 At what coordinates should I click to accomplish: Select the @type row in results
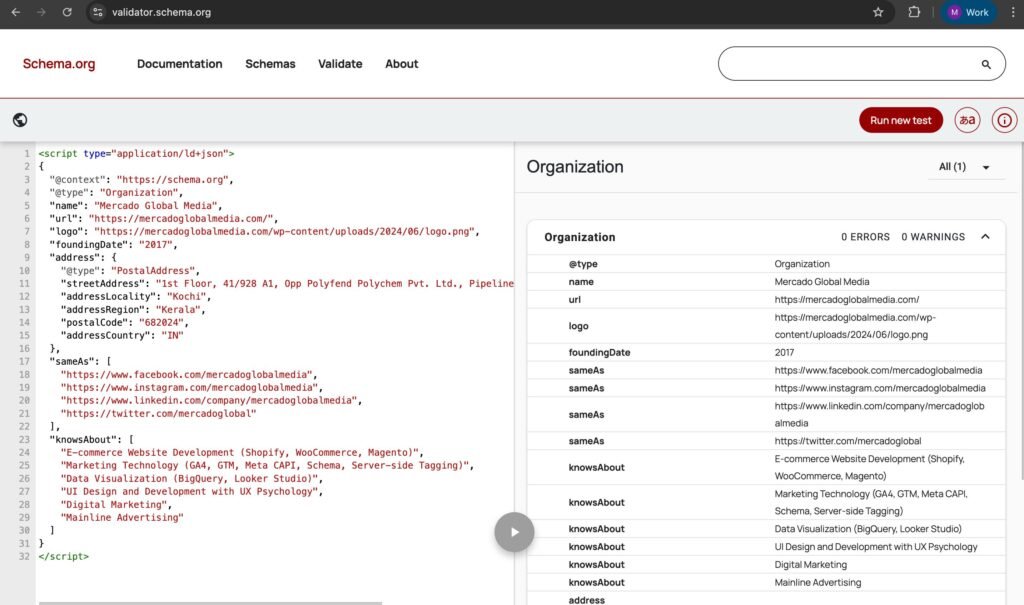(766, 264)
